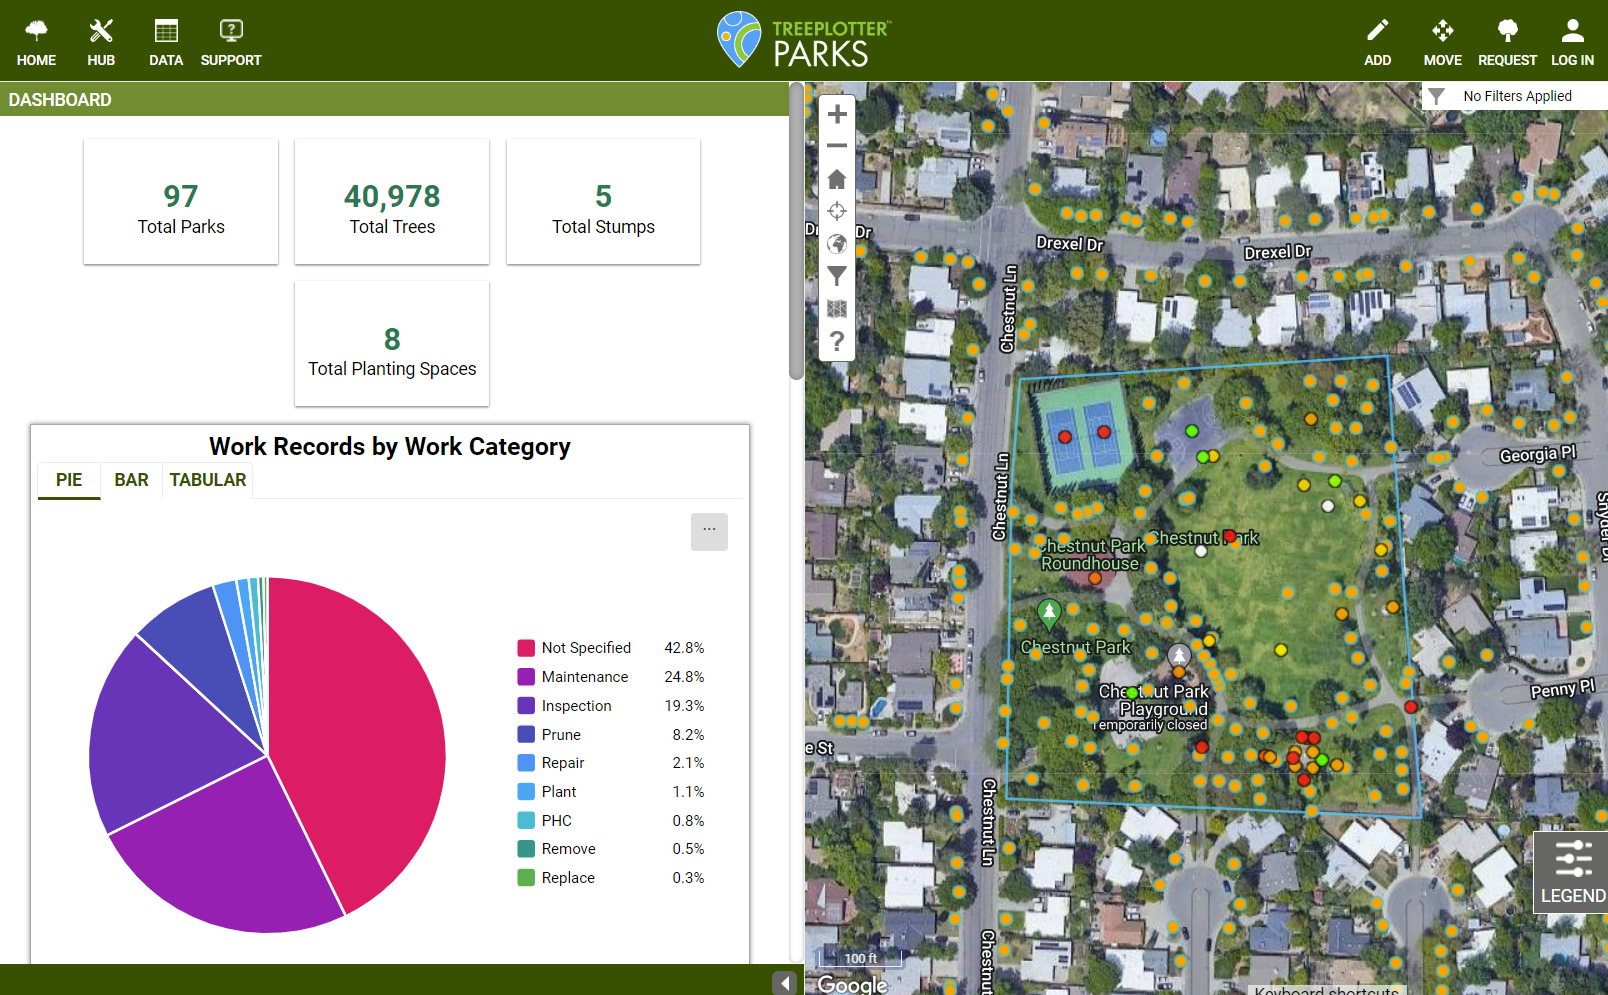Click the MOVE icon in the top navigation
This screenshot has height=995, width=1608.
click(x=1442, y=40)
